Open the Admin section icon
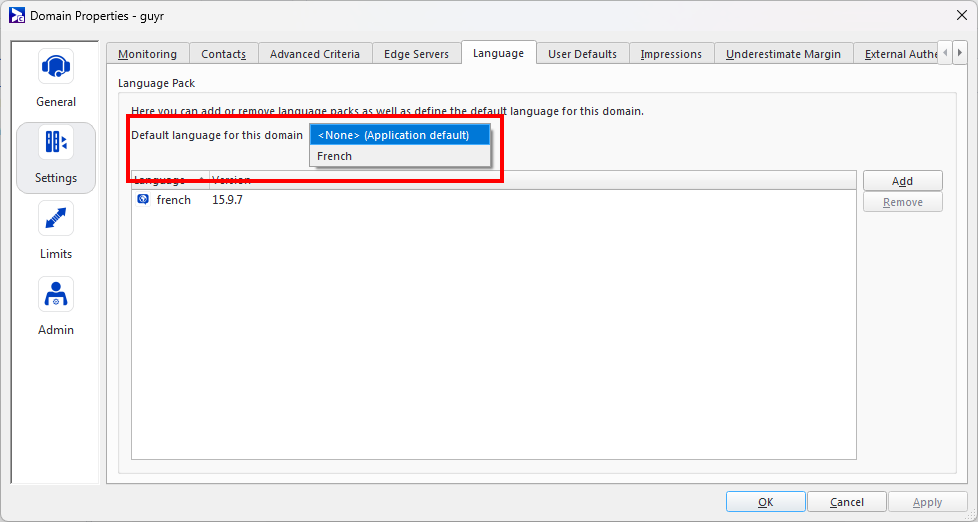Screen dimensions: 978x522 click(56, 295)
